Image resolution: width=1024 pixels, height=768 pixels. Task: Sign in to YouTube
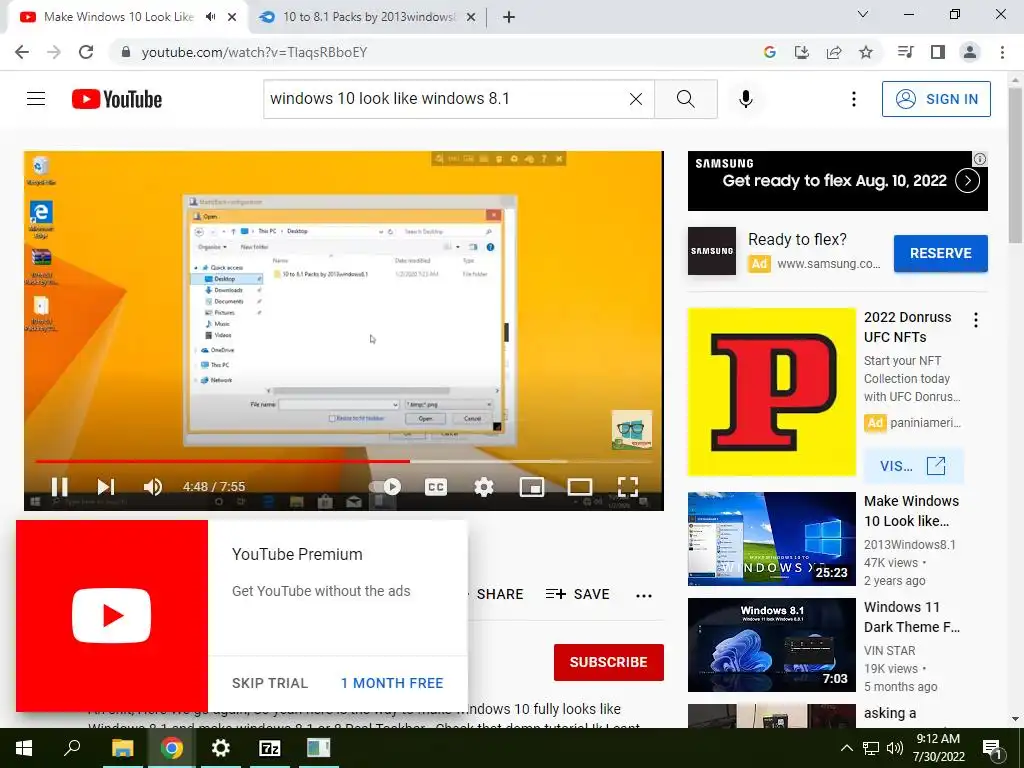(x=936, y=99)
